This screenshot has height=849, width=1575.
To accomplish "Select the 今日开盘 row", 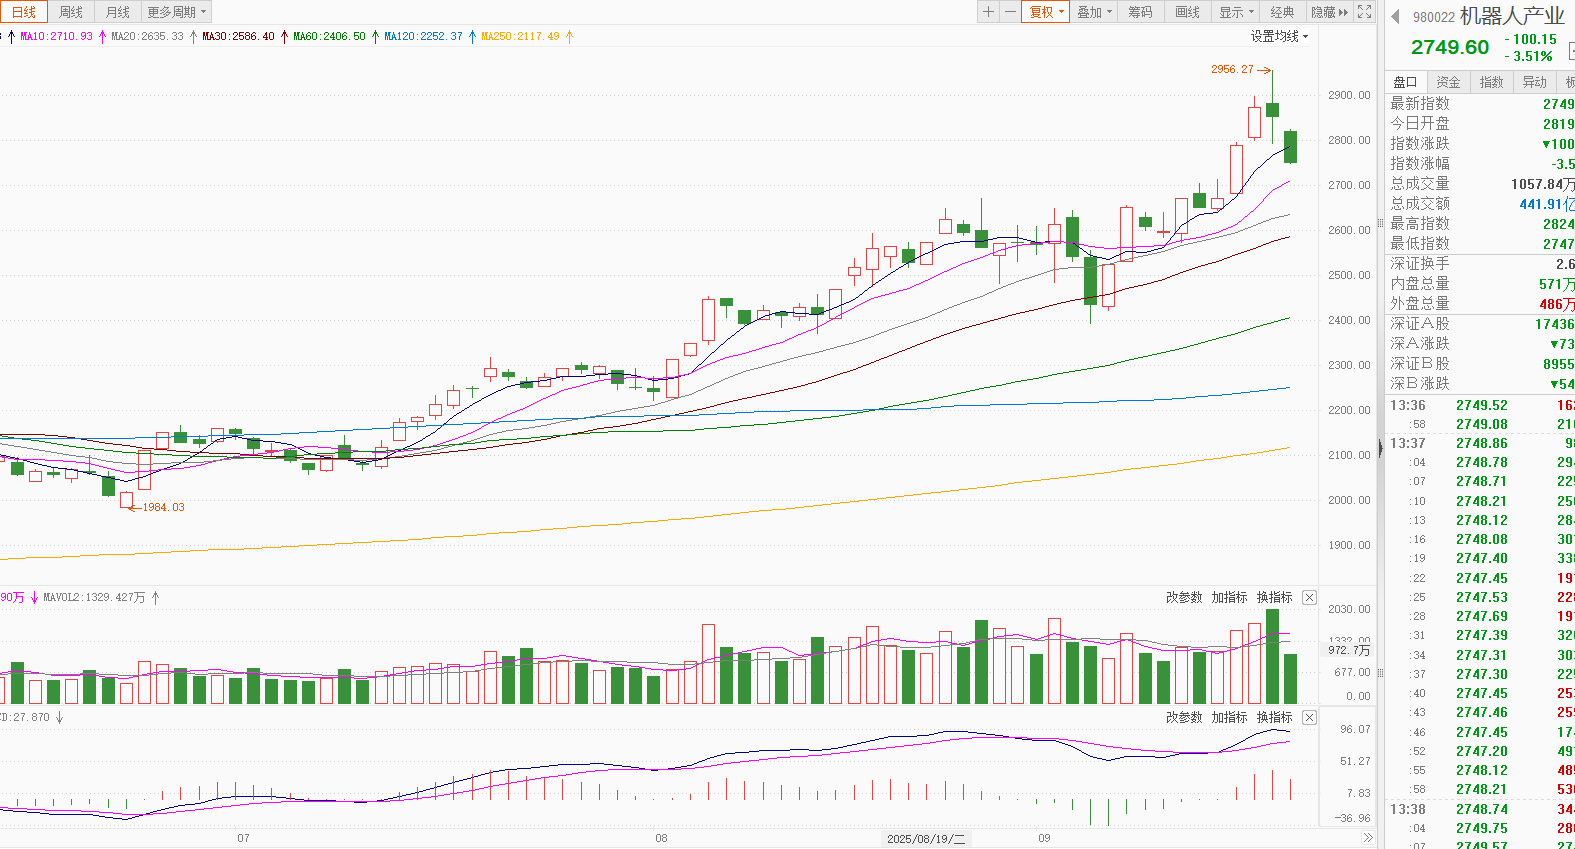I will [x=1481, y=123].
